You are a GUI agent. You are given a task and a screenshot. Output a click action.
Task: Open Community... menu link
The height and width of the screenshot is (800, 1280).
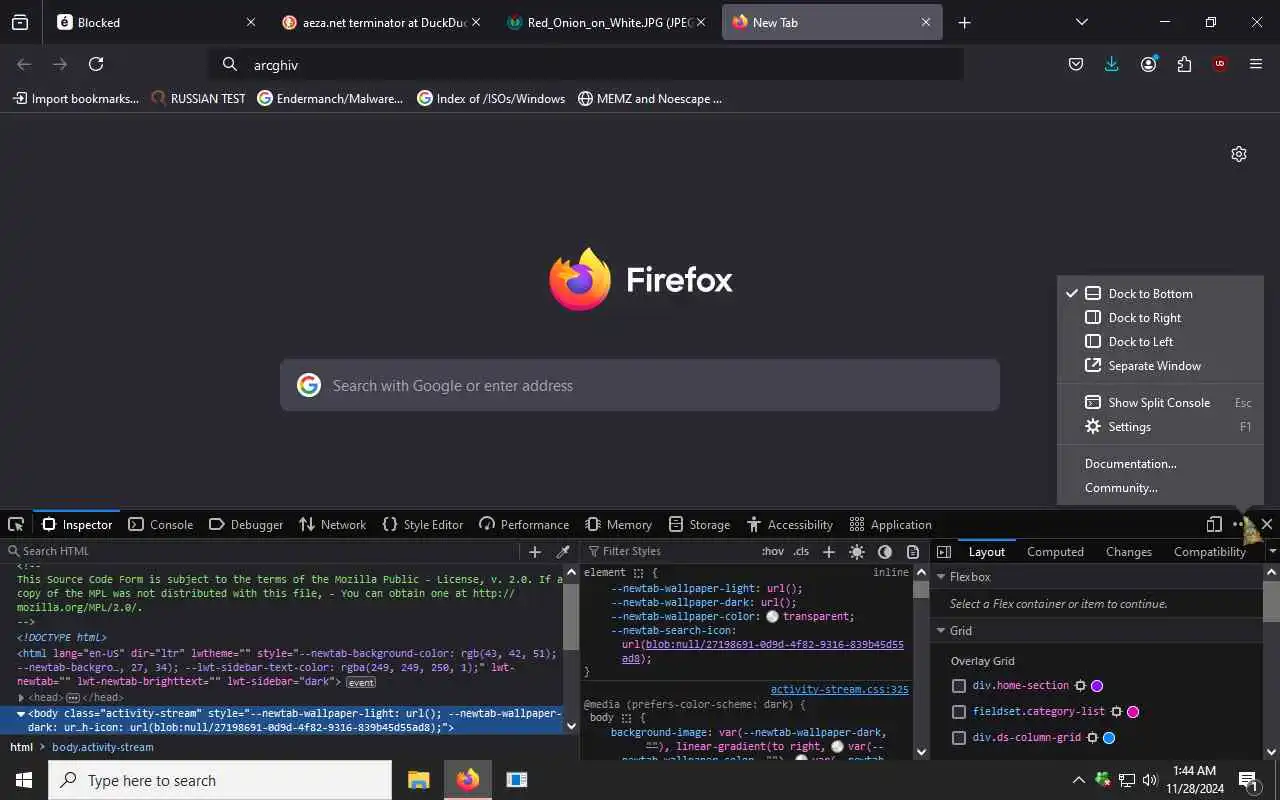[1160, 487]
